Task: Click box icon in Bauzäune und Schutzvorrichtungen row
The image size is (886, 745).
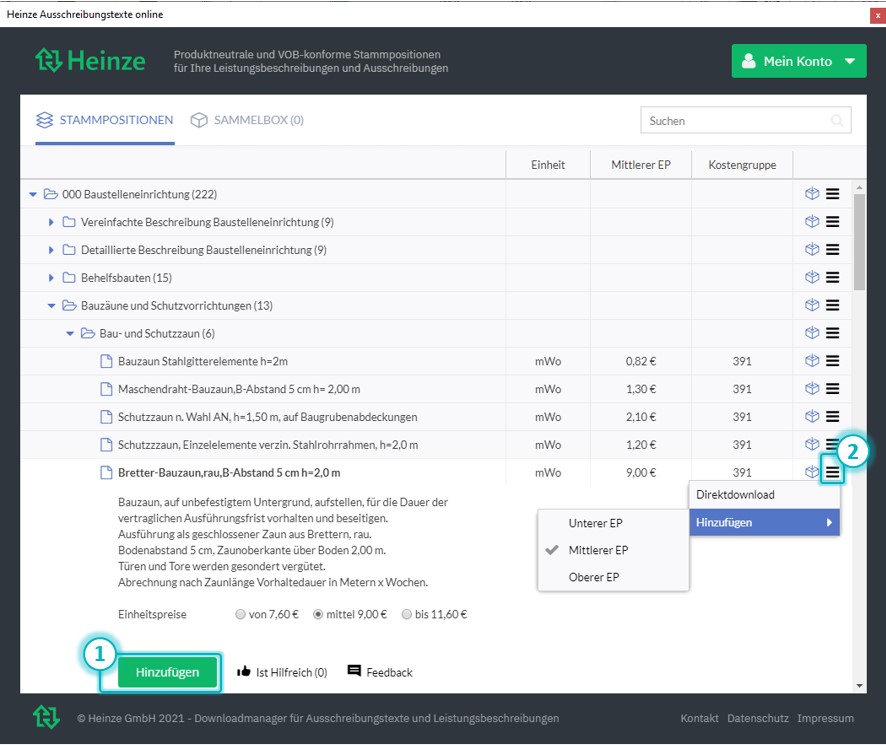Action: [812, 305]
